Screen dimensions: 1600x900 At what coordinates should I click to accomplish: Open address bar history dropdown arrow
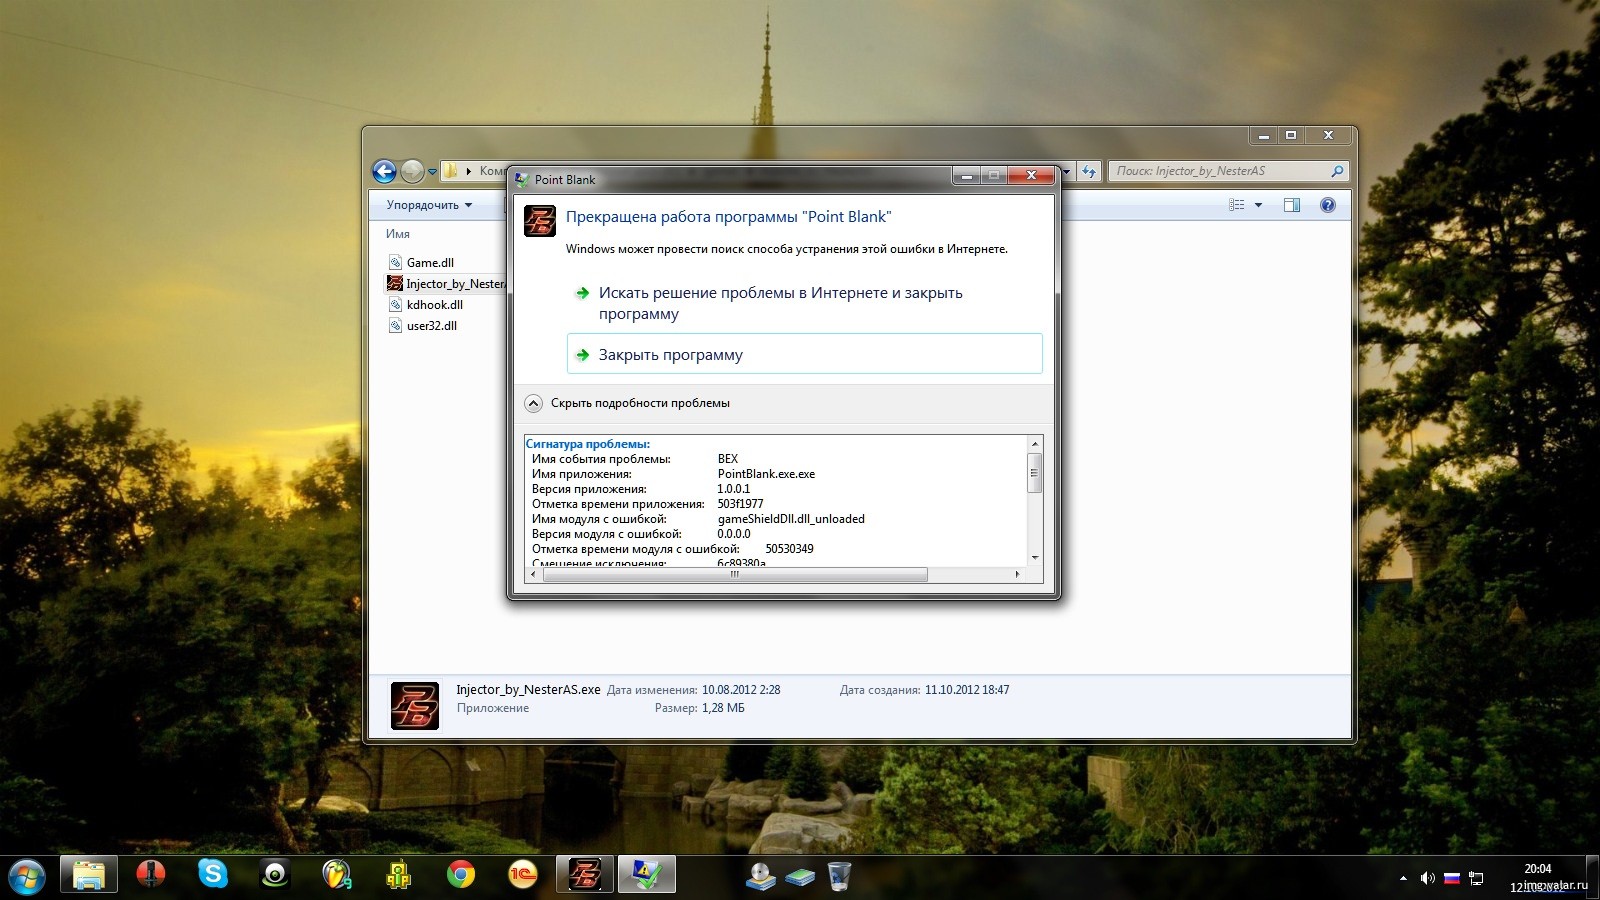coord(1066,172)
